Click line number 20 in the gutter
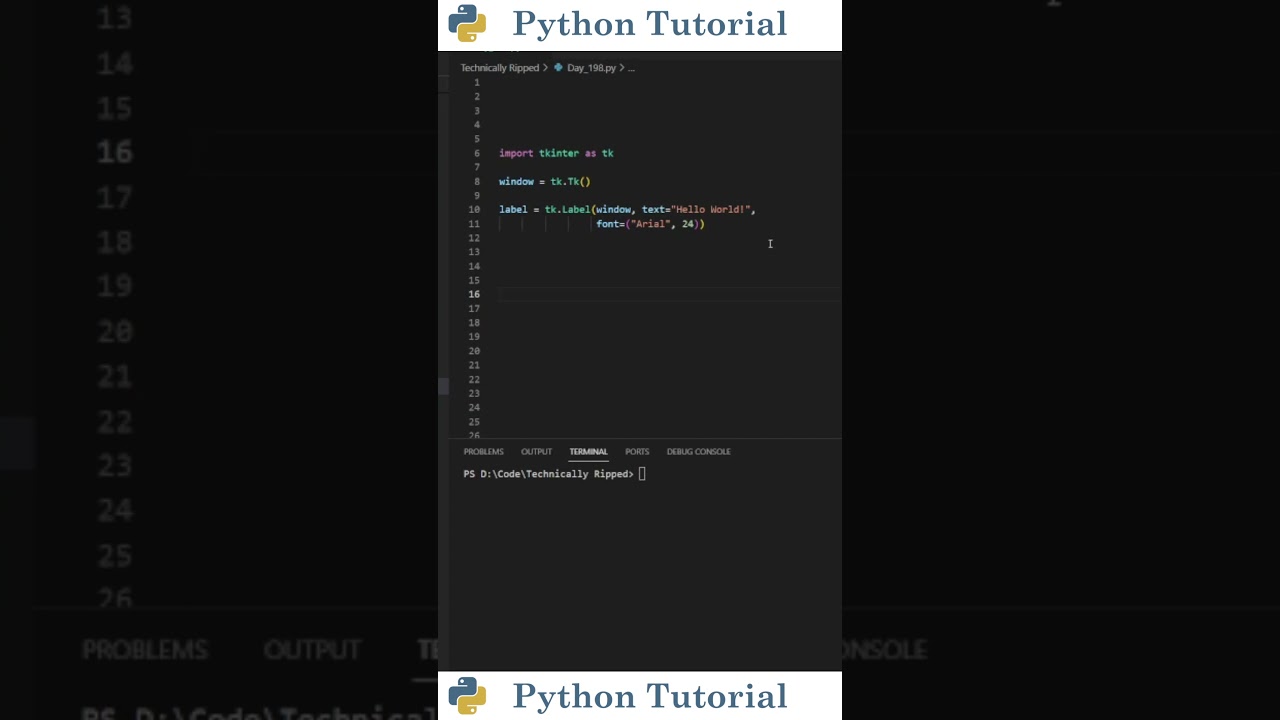 pos(474,351)
